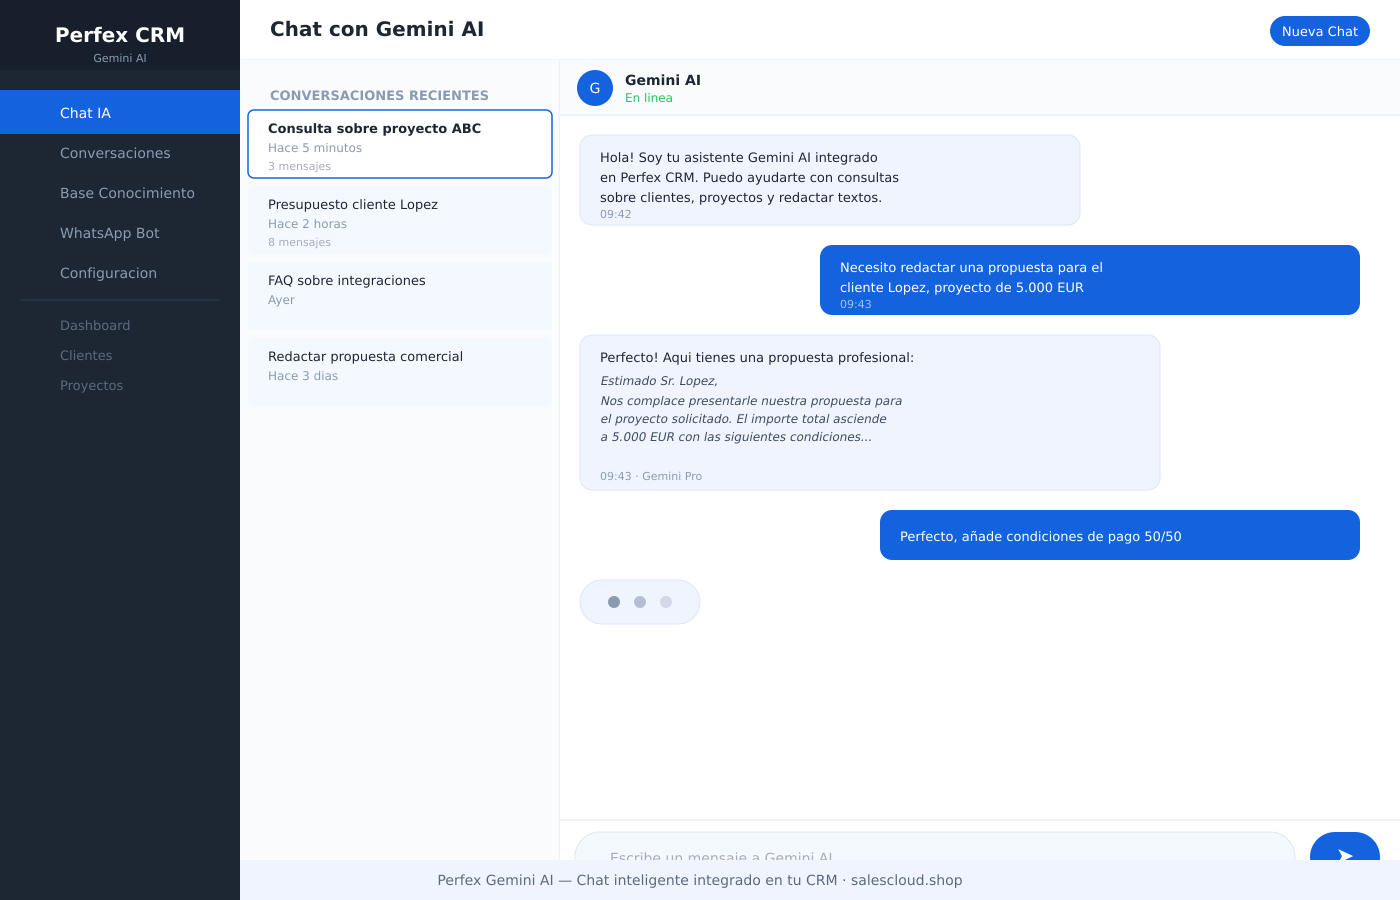Open Configuracion from the sidebar
The image size is (1400, 900).
108,273
